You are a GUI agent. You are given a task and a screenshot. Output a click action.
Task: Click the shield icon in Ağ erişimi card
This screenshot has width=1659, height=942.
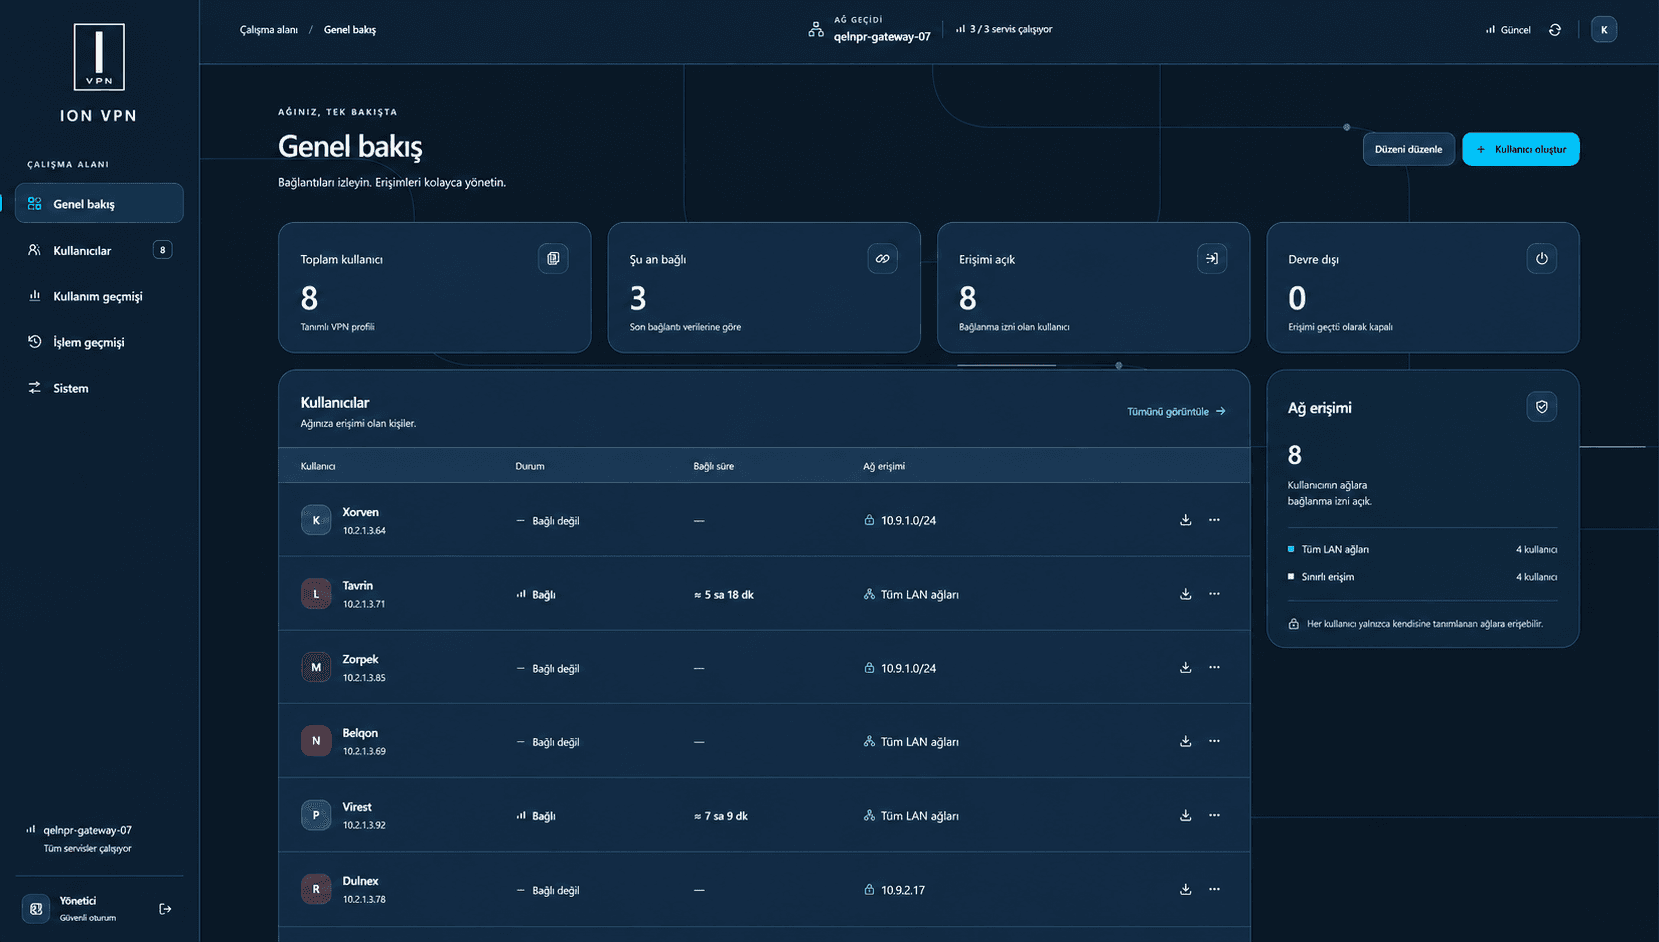pos(1541,407)
